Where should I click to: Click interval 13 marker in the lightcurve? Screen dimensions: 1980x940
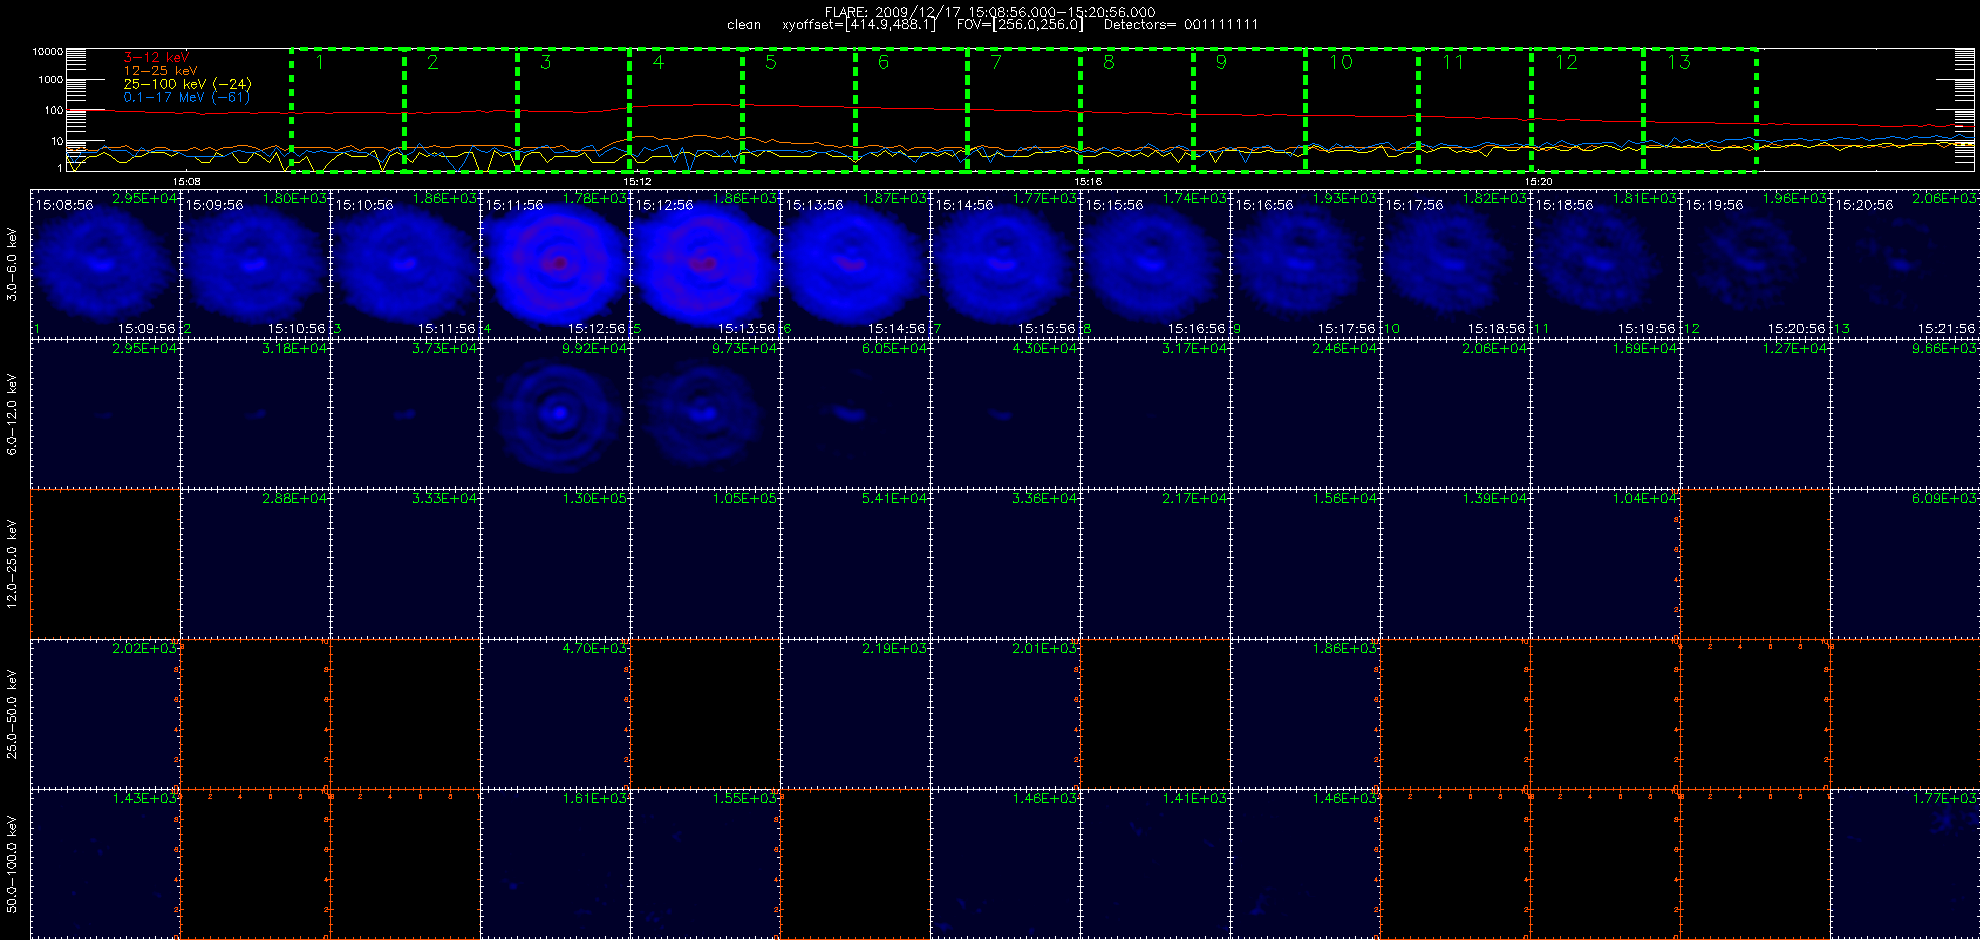pyautogui.click(x=1679, y=62)
